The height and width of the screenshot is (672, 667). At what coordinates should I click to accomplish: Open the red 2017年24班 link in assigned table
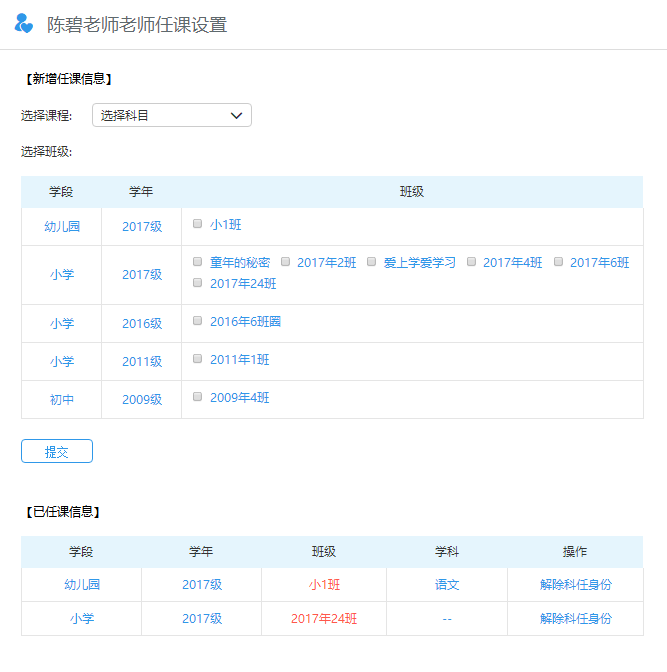[323, 619]
